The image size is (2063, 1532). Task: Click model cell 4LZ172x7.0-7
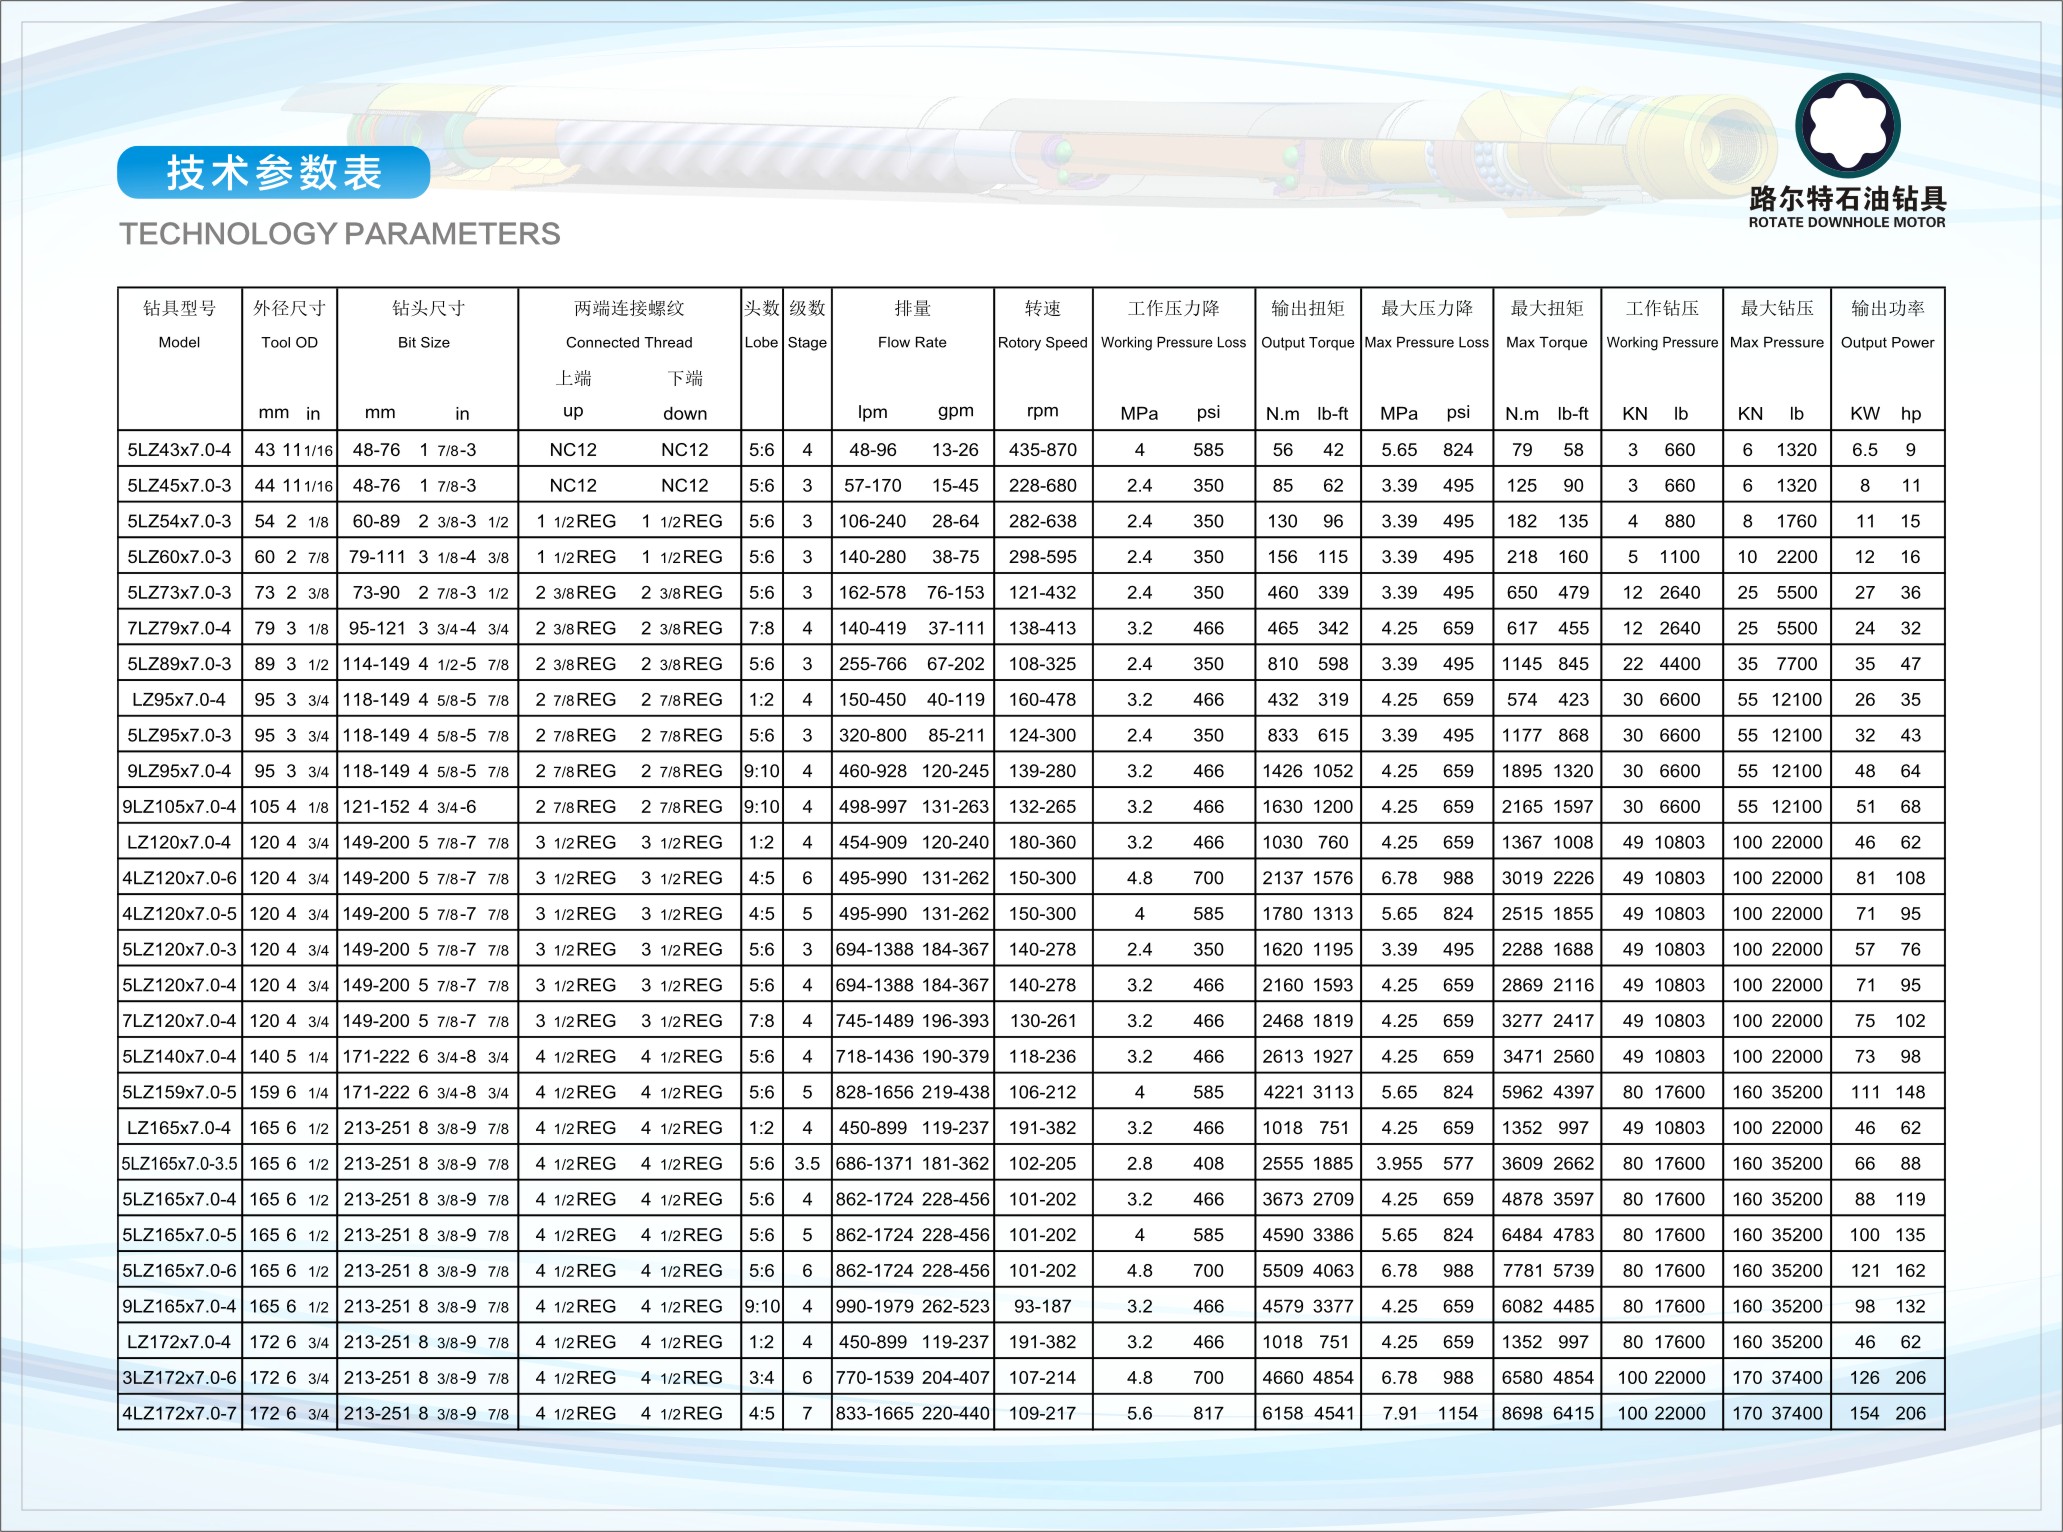(x=180, y=1414)
